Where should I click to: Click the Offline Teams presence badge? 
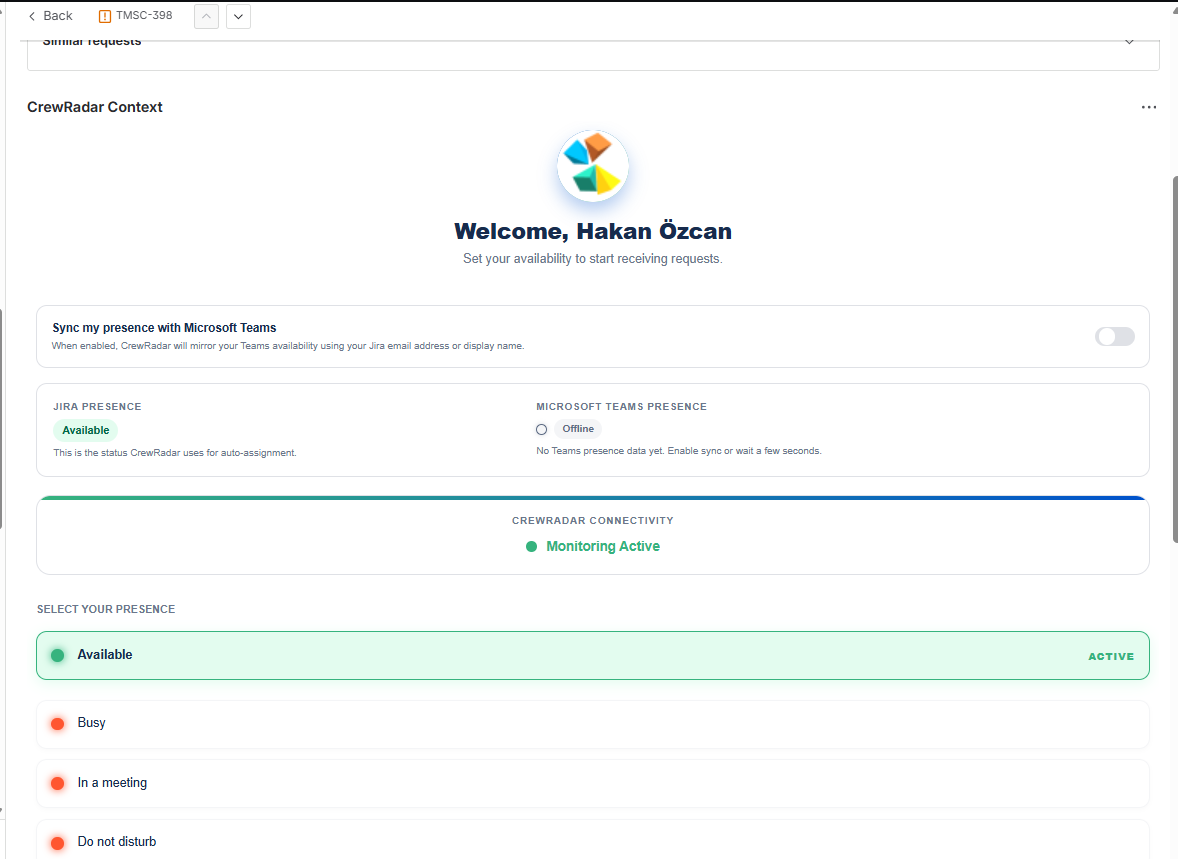pos(578,429)
